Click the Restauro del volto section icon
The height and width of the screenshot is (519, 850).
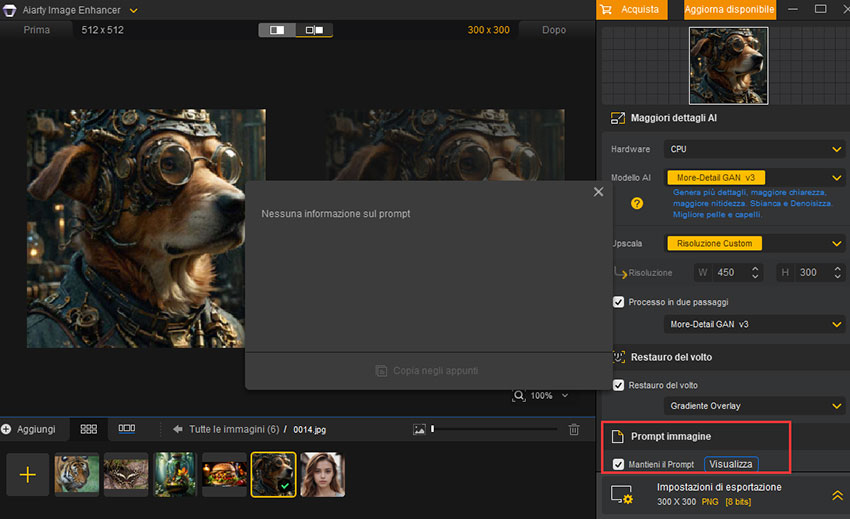[x=618, y=357]
